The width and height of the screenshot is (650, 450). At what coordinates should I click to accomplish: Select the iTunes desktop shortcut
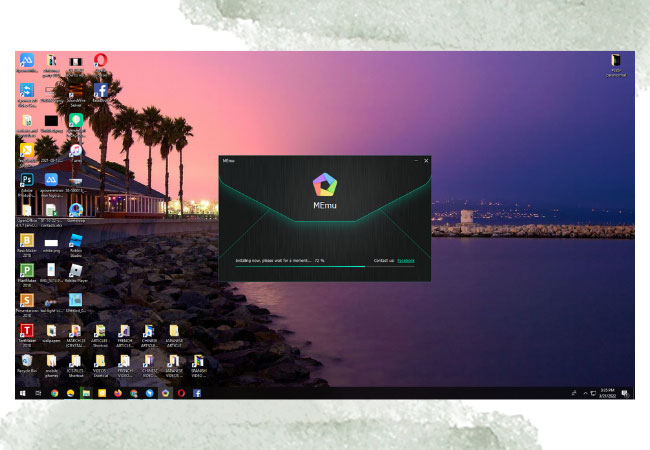tap(76, 151)
